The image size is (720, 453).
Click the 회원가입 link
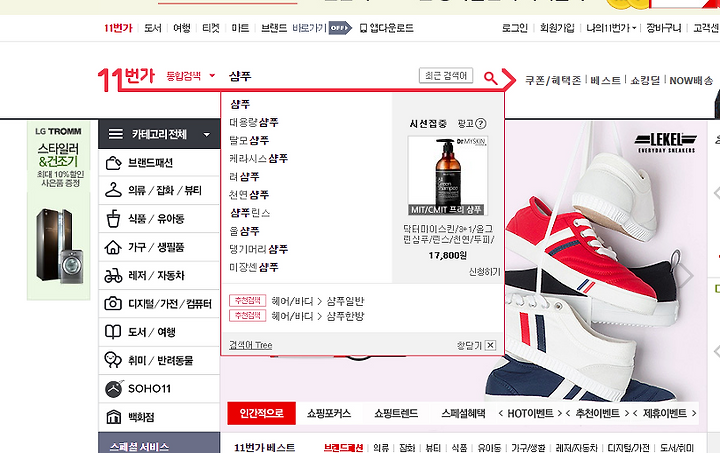coord(557,28)
